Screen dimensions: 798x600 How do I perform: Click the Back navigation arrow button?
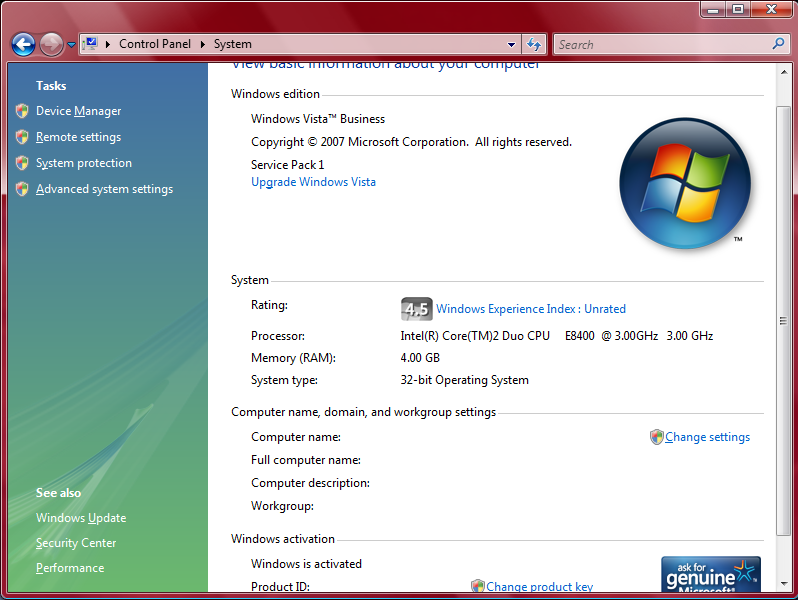[x=23, y=44]
